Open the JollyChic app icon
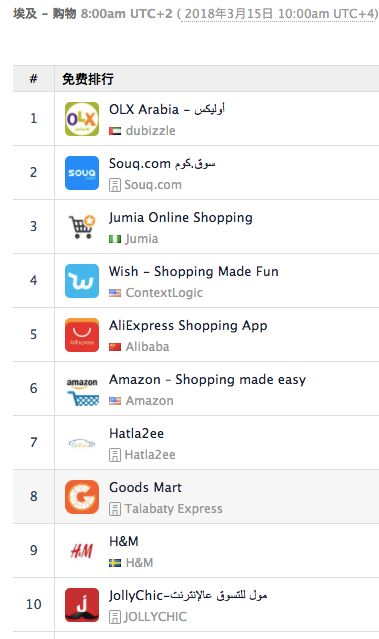 pyautogui.click(x=82, y=605)
